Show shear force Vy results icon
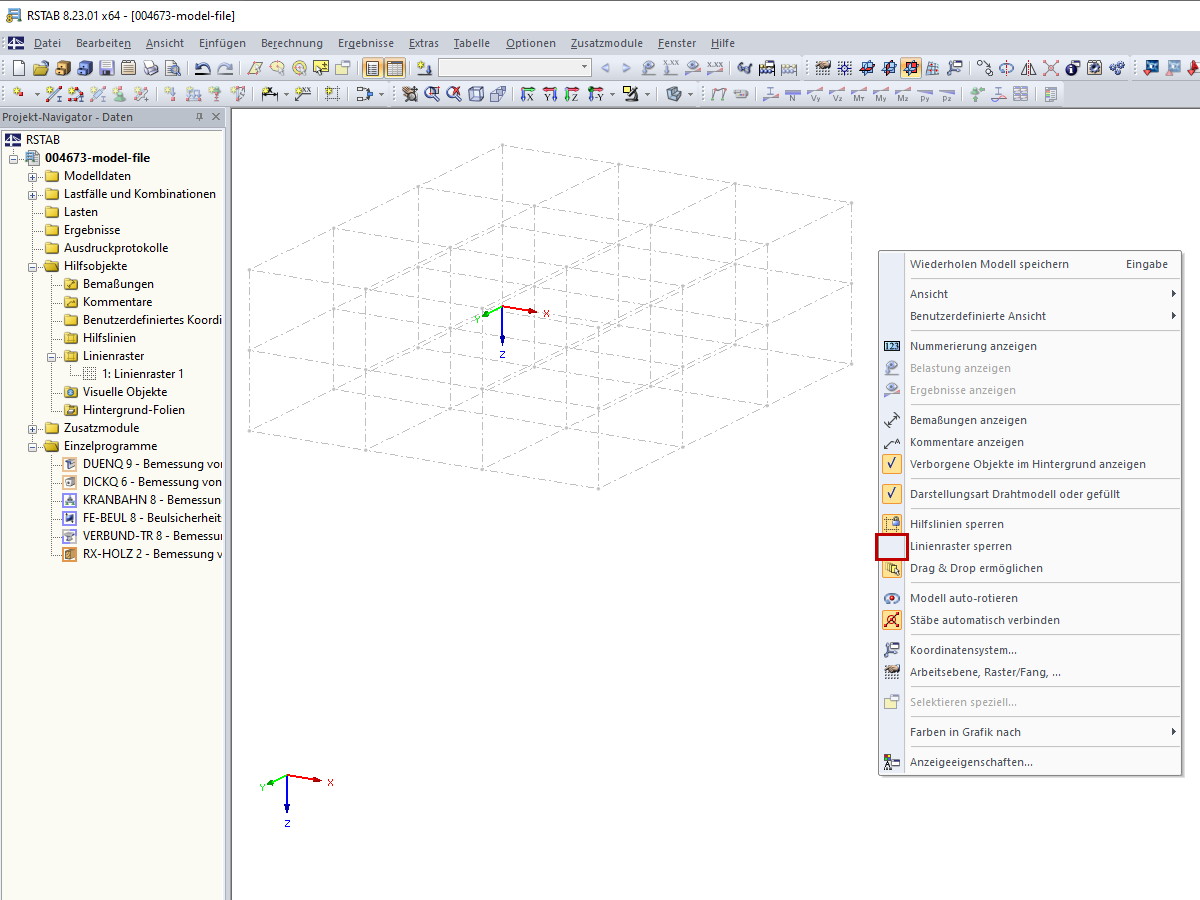The image size is (1200, 900). 815,94
